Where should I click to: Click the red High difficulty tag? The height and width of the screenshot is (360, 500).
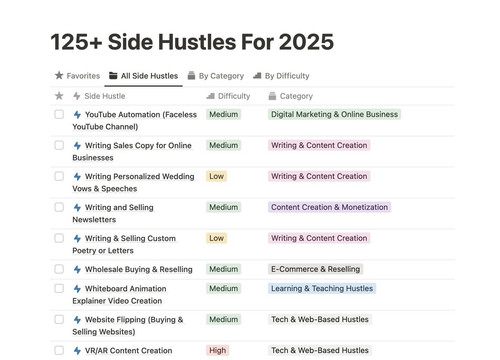(x=217, y=350)
